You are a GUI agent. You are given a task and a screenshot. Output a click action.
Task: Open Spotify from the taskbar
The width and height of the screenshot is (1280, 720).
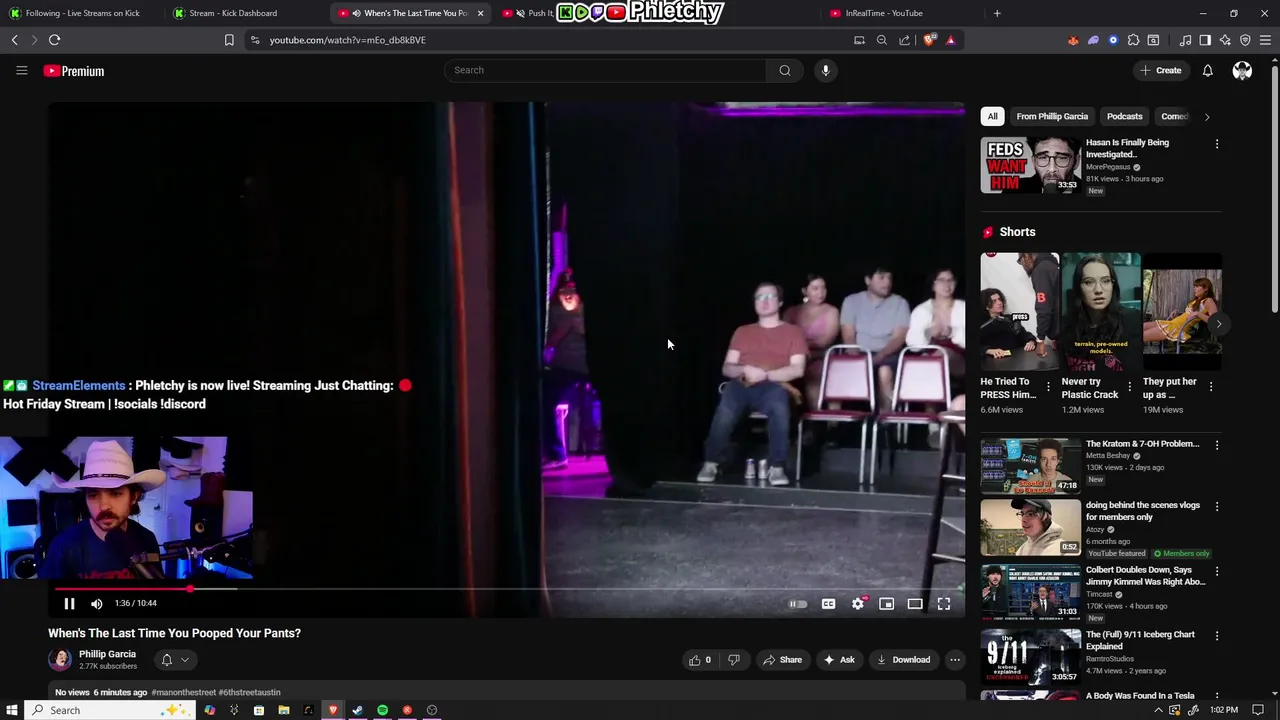(382, 710)
